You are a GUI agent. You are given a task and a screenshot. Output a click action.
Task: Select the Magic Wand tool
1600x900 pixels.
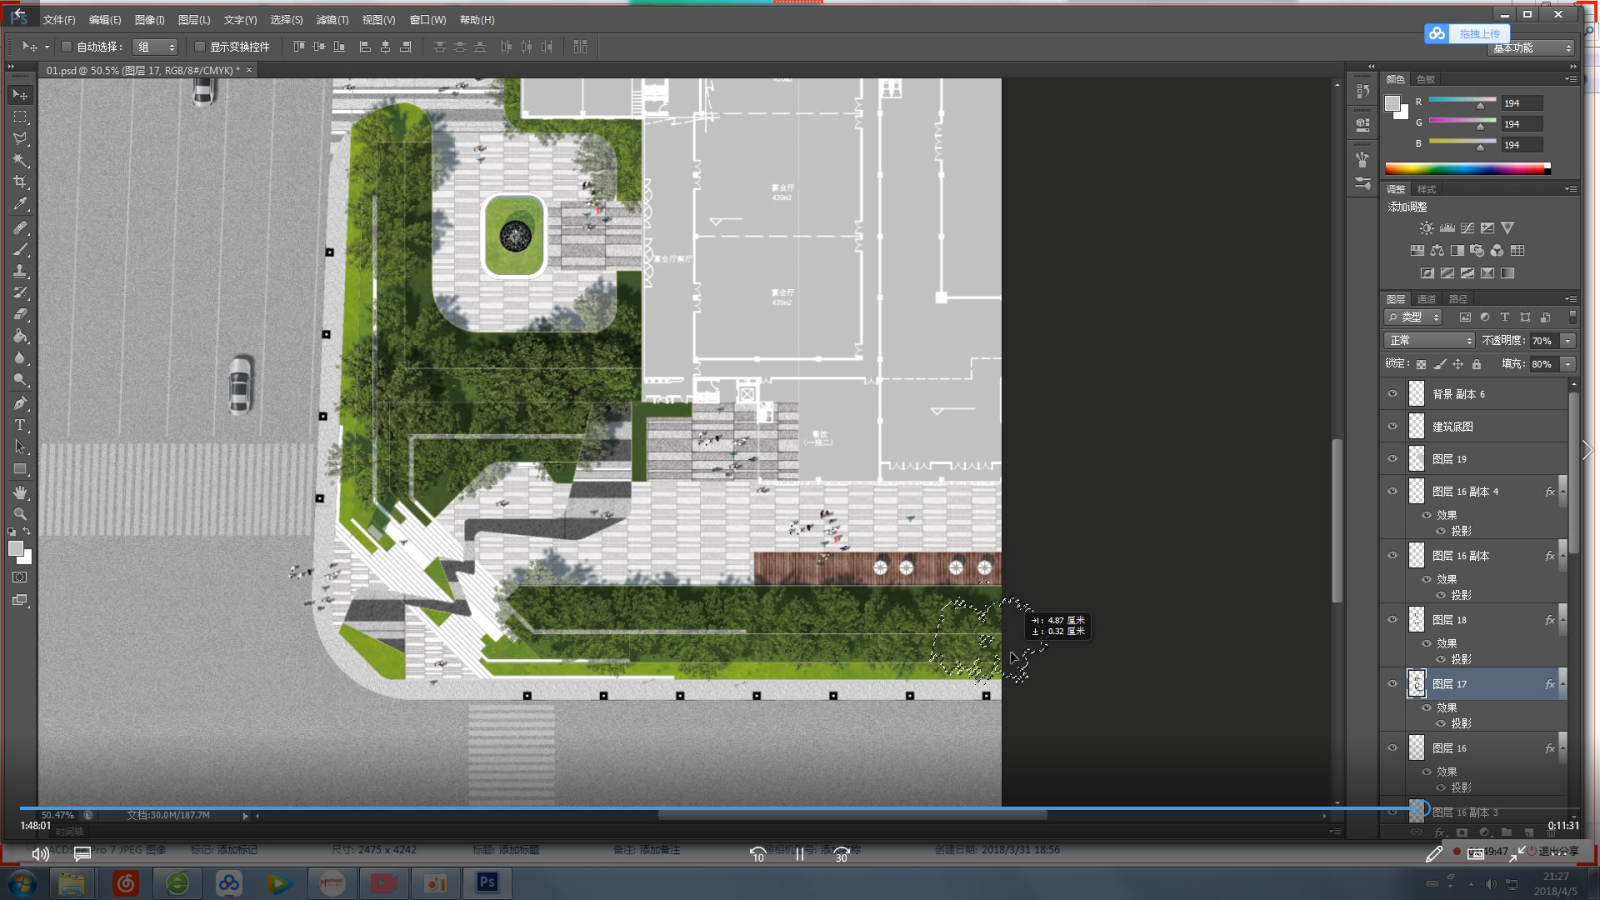coord(20,160)
